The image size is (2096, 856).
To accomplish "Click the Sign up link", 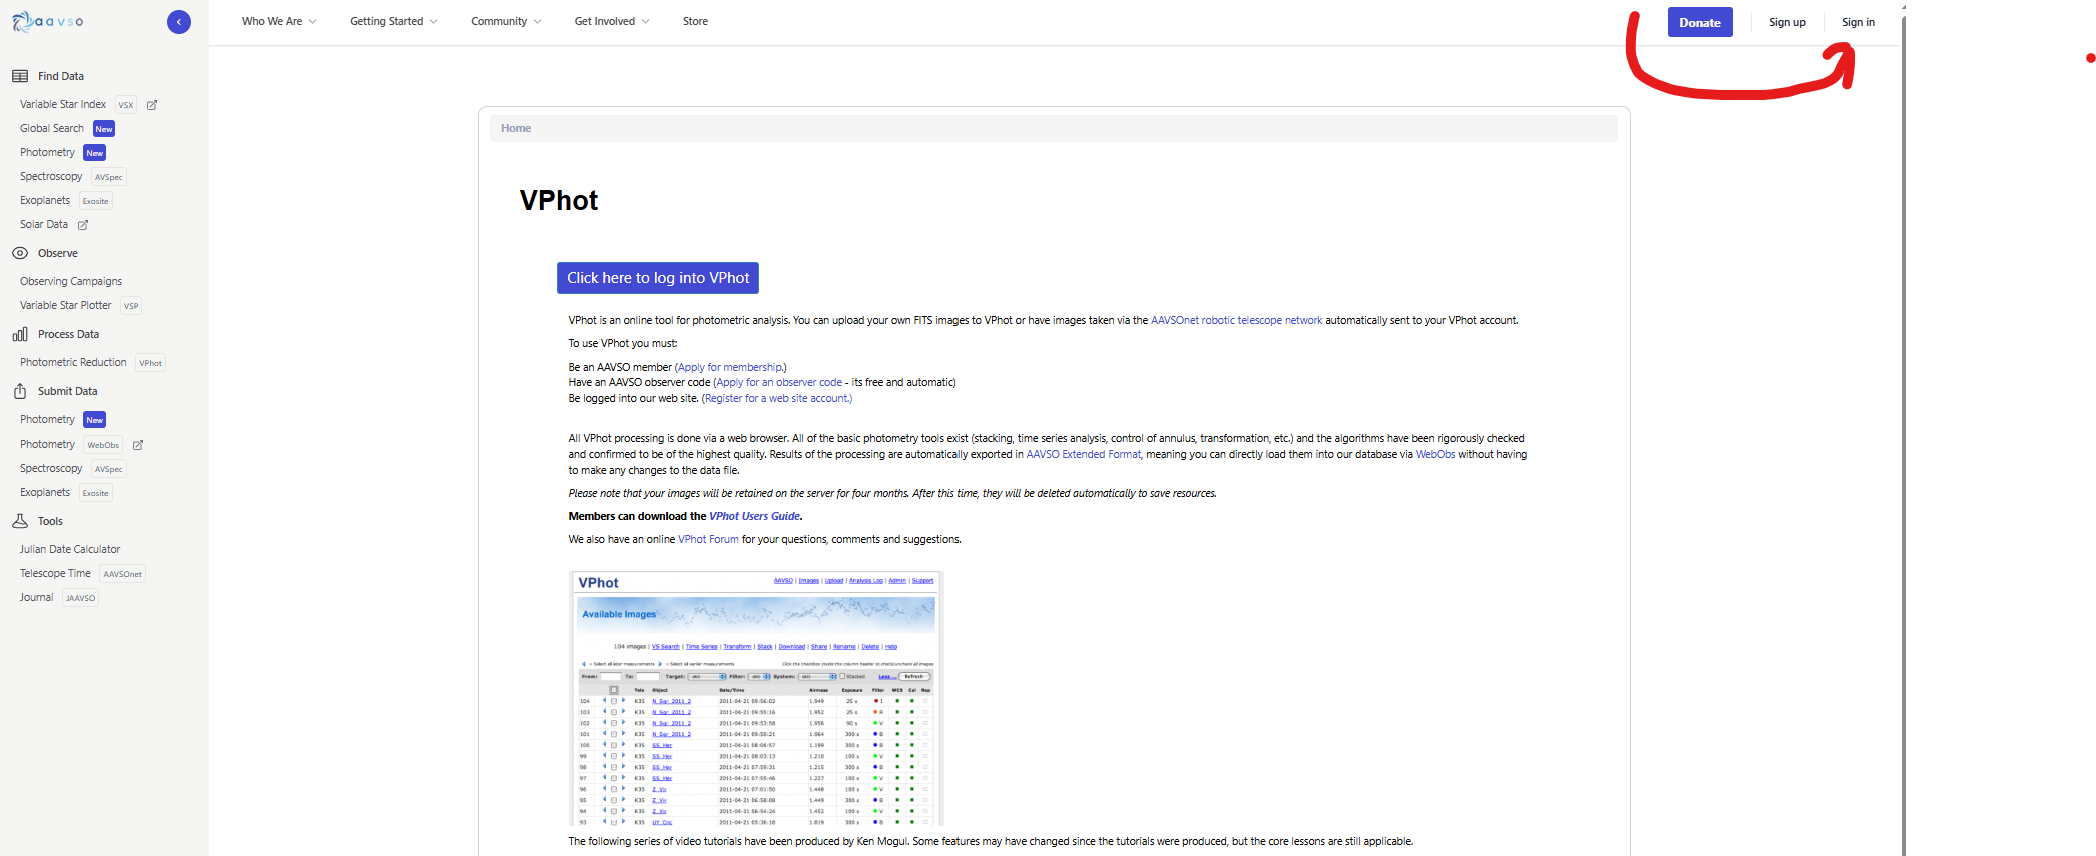I will pos(1787,22).
